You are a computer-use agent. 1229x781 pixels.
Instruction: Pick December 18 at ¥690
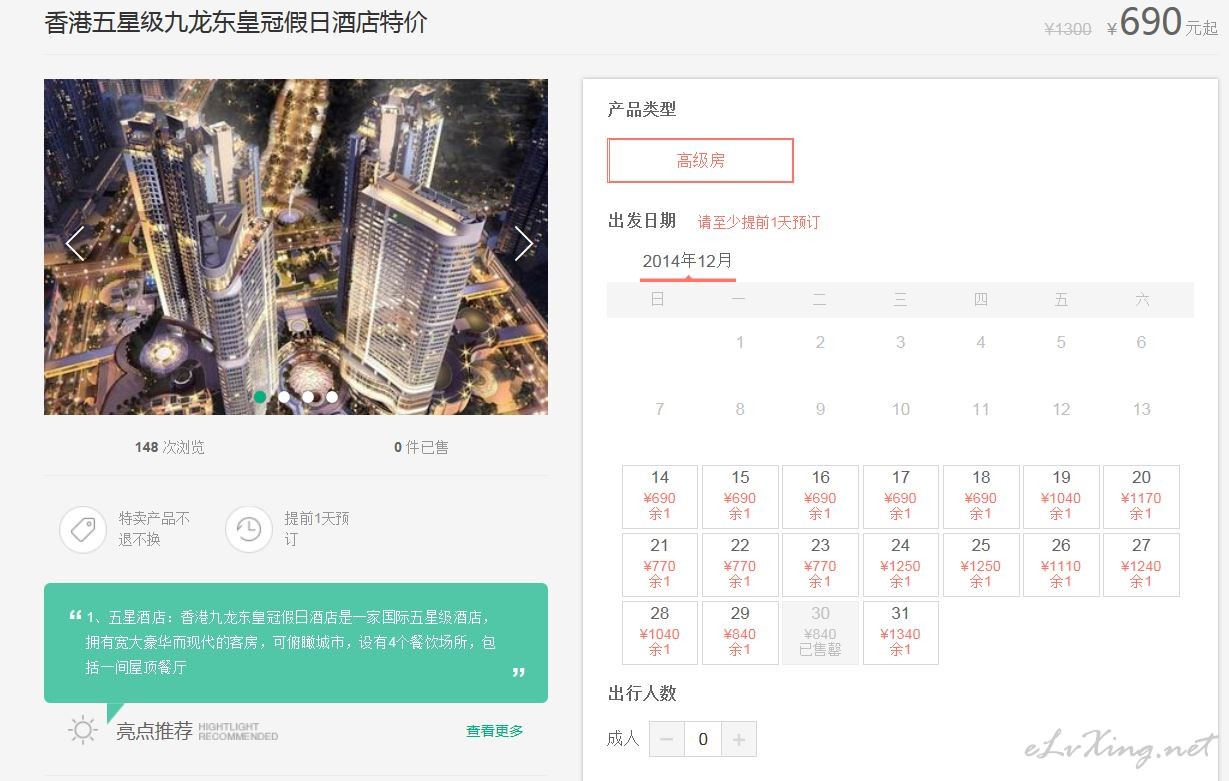coord(981,496)
